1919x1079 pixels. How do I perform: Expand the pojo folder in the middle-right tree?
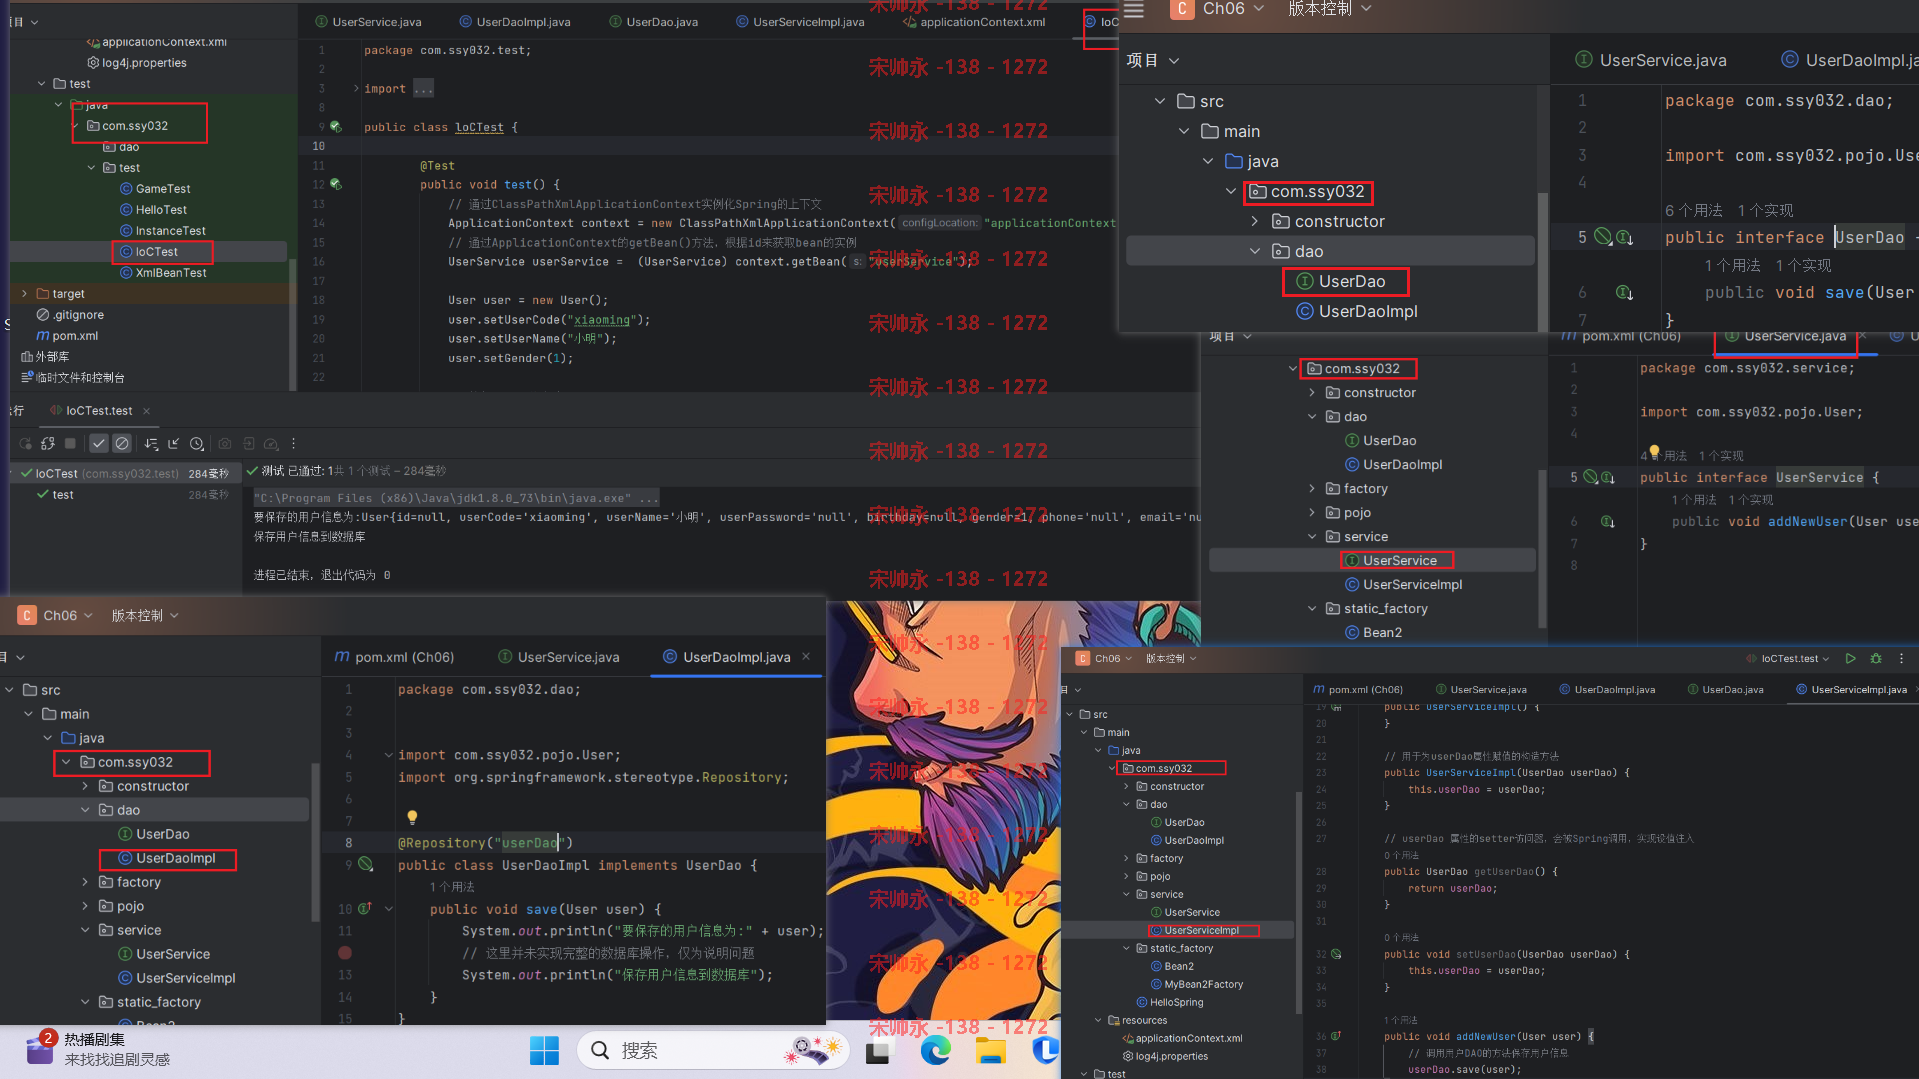pos(1312,512)
